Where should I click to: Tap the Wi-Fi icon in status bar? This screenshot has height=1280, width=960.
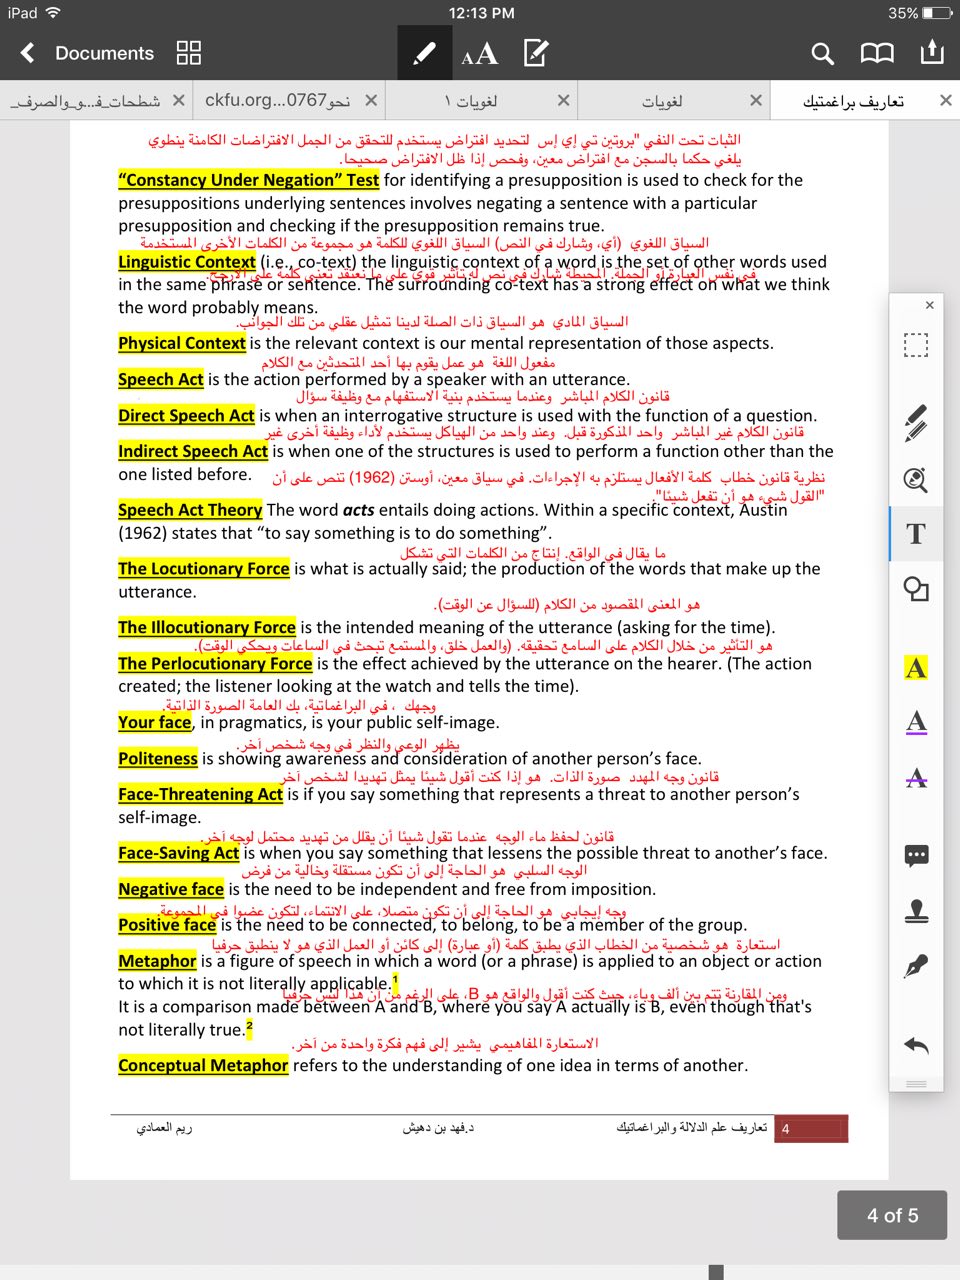point(53,13)
